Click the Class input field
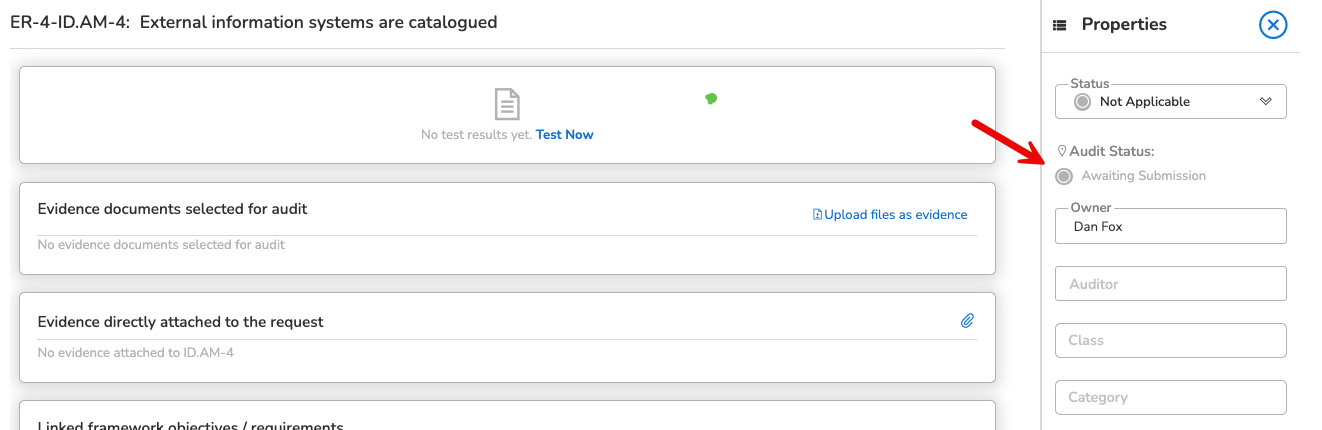The width and height of the screenshot is (1322, 430). (1171, 340)
